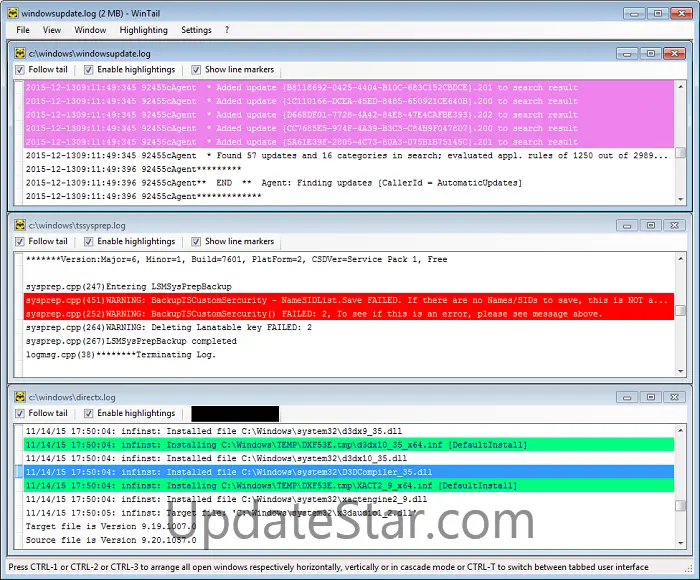Select the line 'Deleting Lanatable key FAILED: 2'

pyautogui.click(x=349, y=327)
